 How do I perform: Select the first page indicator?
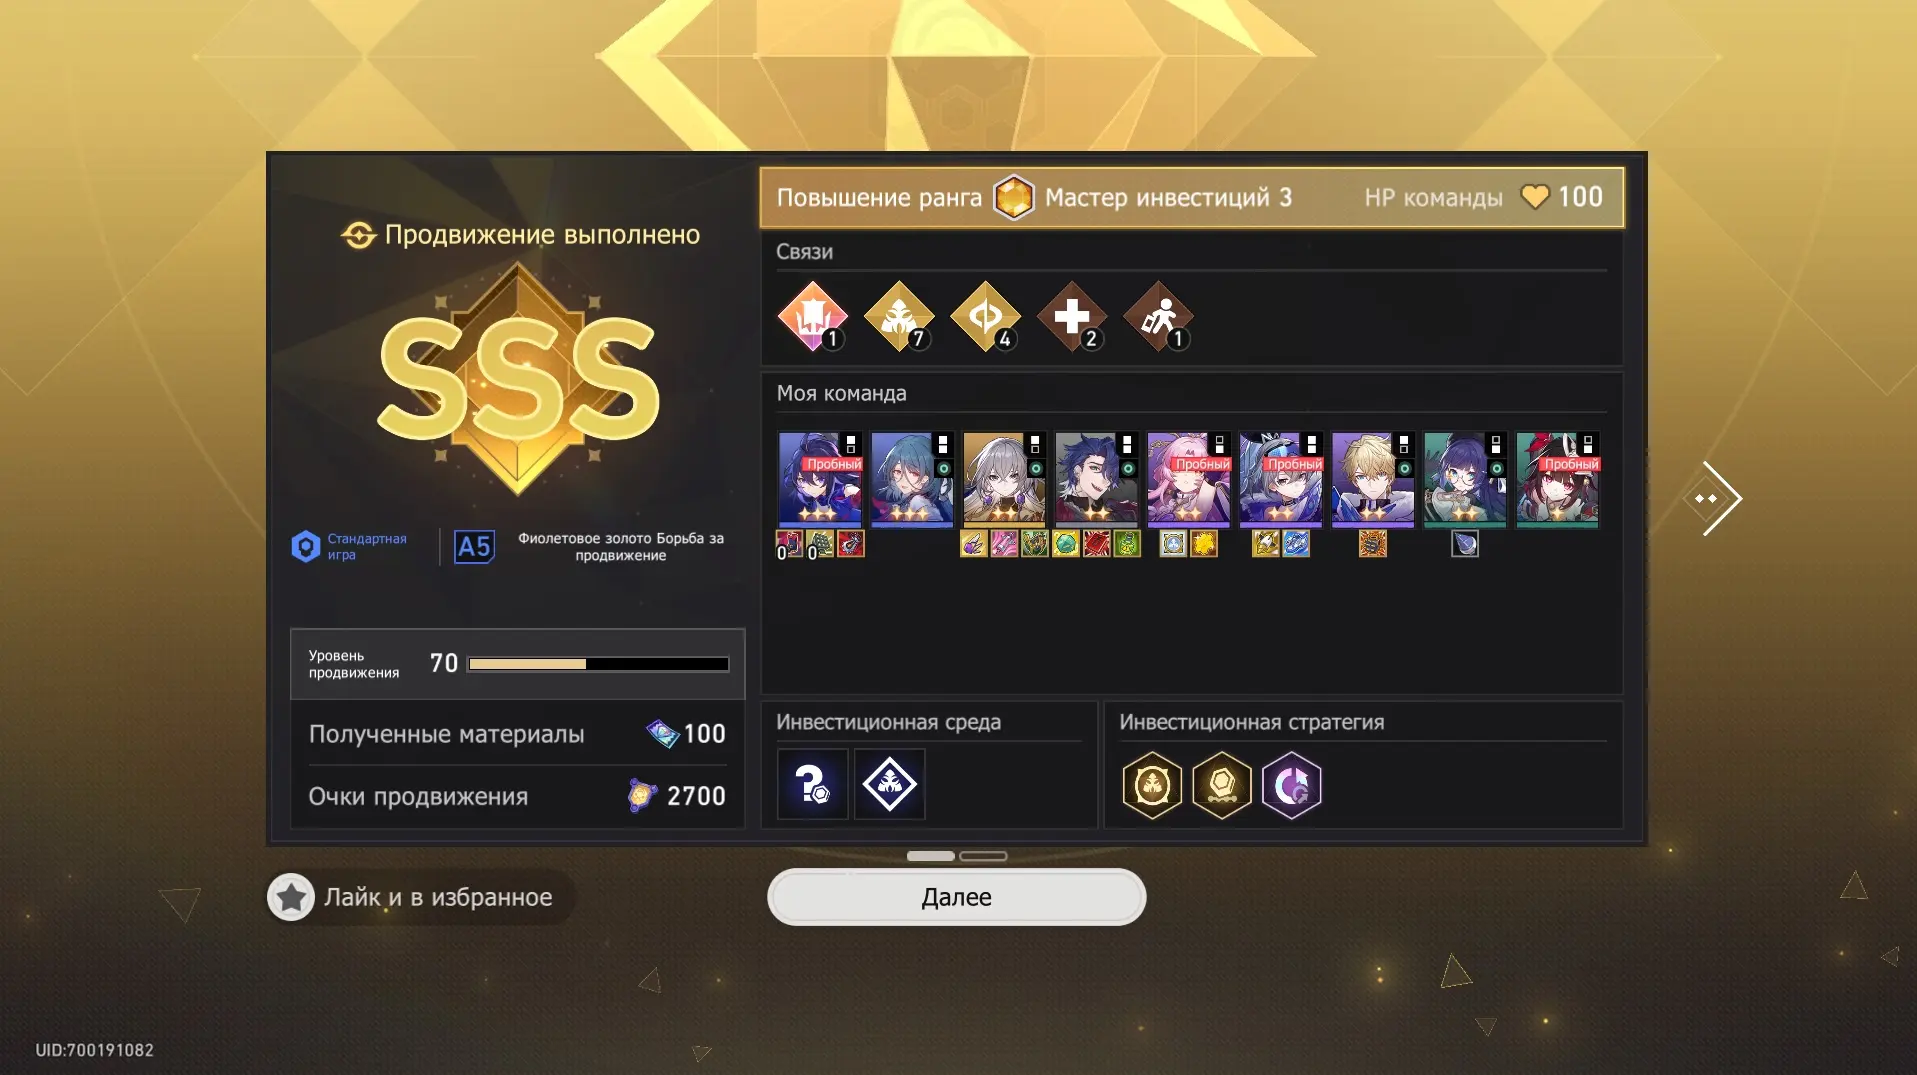930,856
